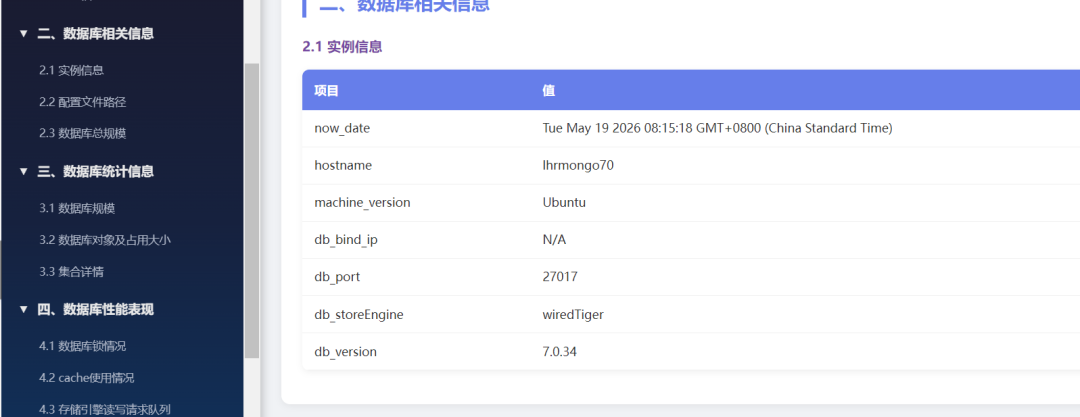
Task: Go to 2.2 配置文件路径 in sidebar
Action: click(x=83, y=102)
